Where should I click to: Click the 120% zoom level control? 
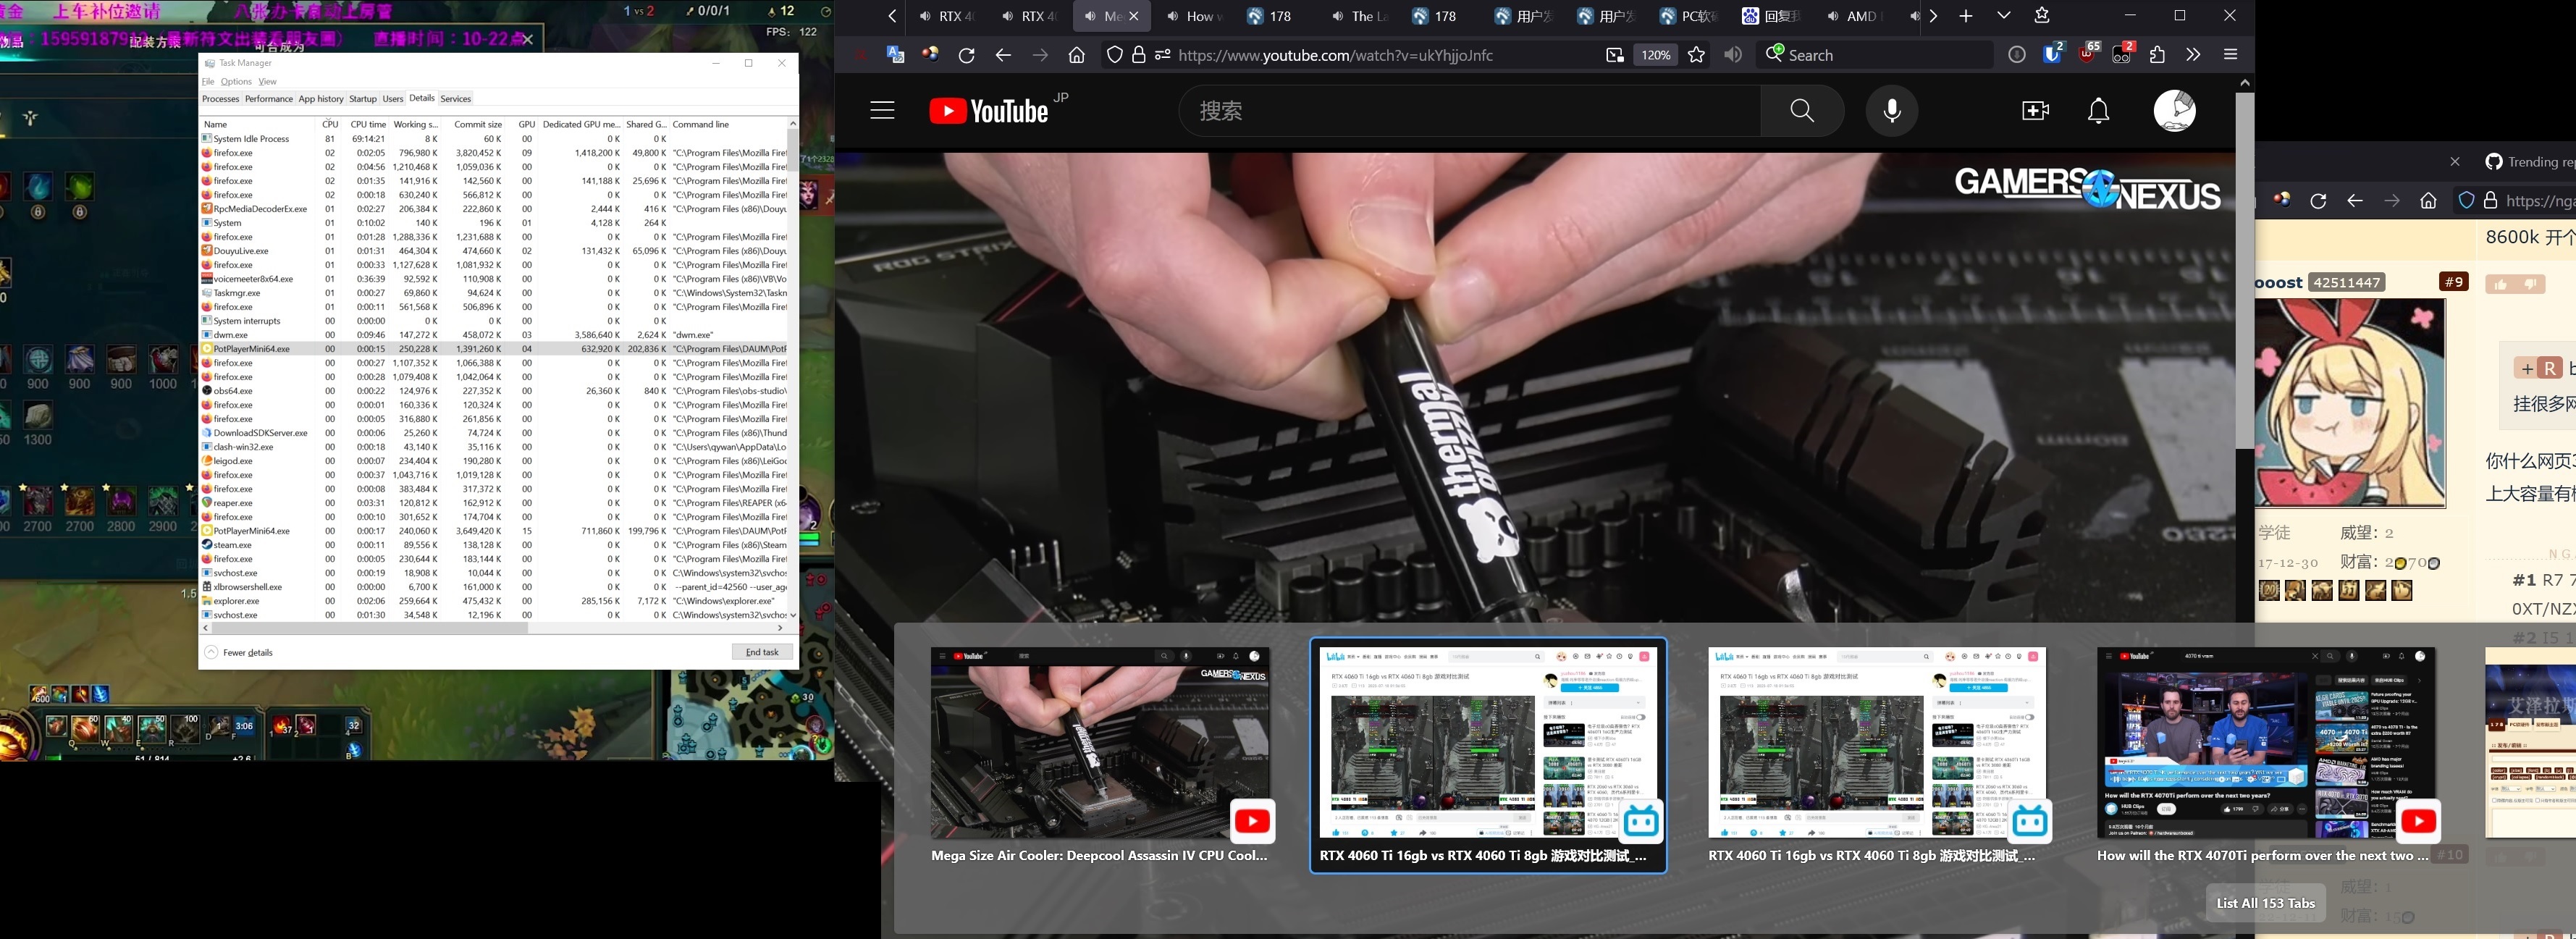click(1655, 54)
